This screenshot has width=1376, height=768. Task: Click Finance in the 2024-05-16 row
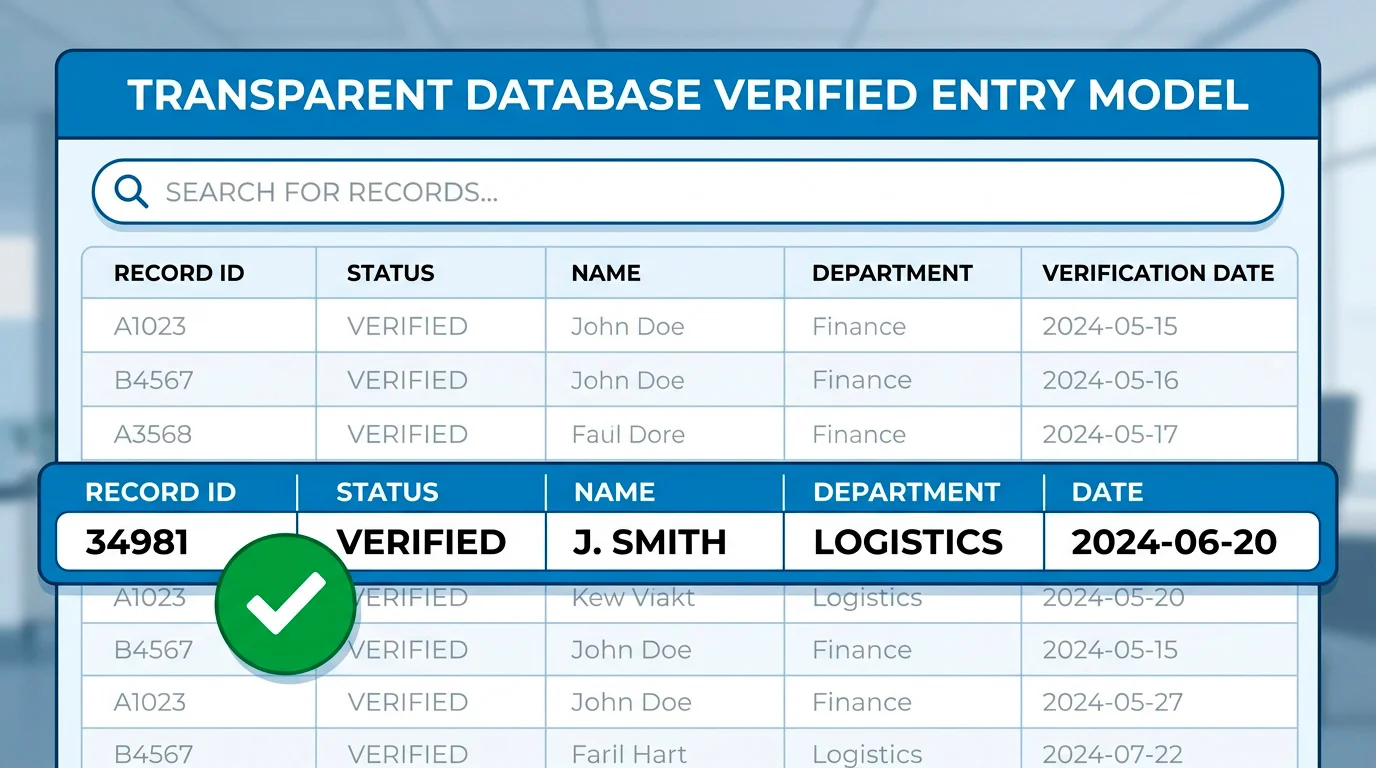tap(862, 380)
